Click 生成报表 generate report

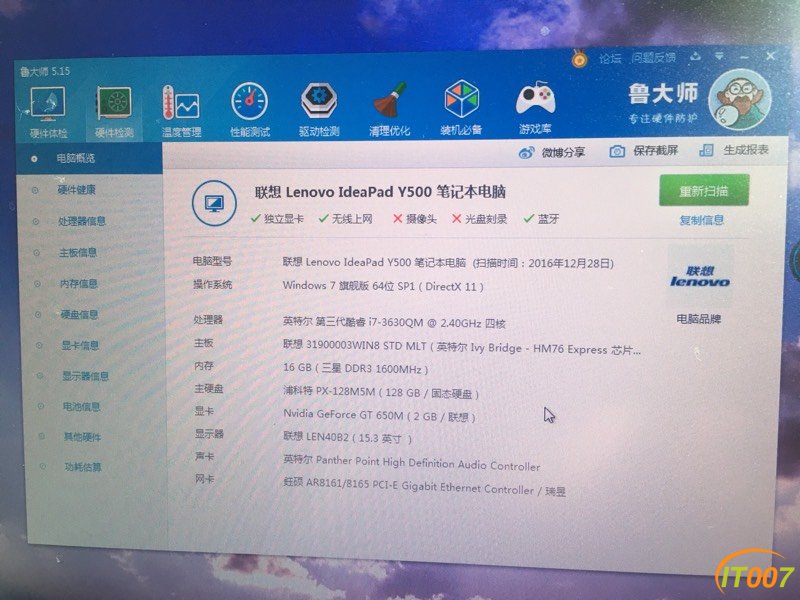pos(734,149)
